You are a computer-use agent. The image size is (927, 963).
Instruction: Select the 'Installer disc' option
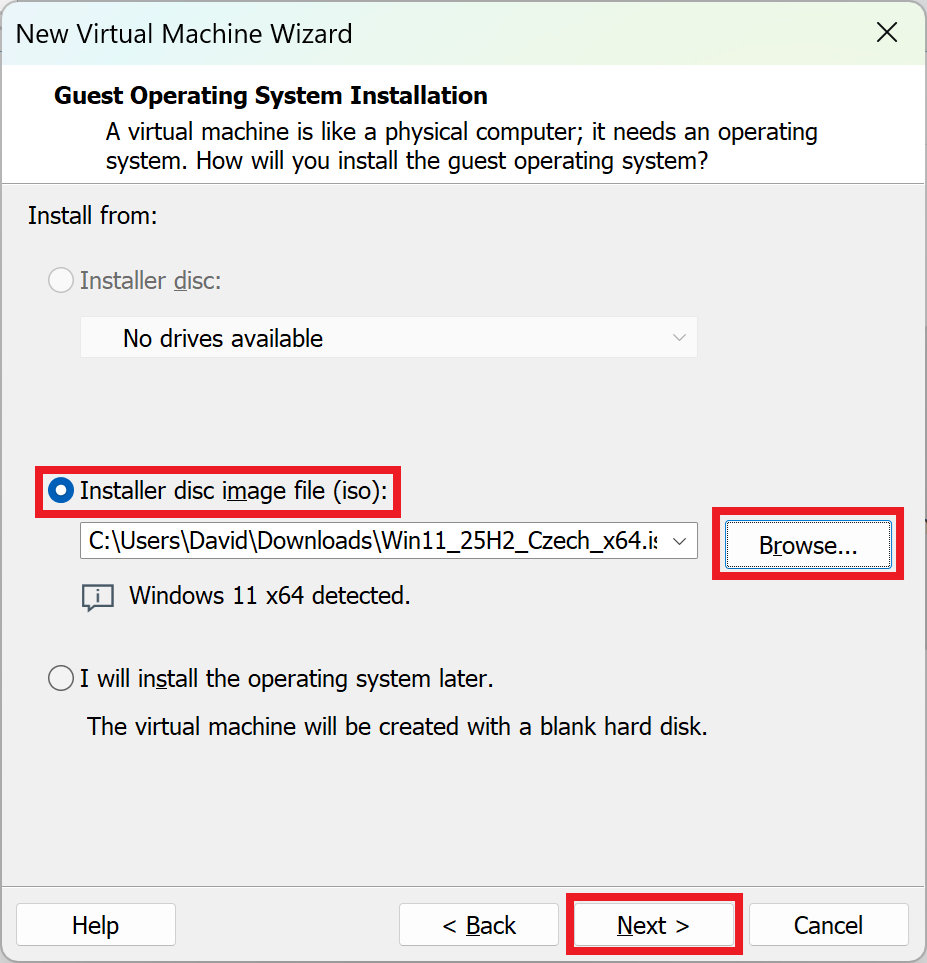[x=60, y=280]
